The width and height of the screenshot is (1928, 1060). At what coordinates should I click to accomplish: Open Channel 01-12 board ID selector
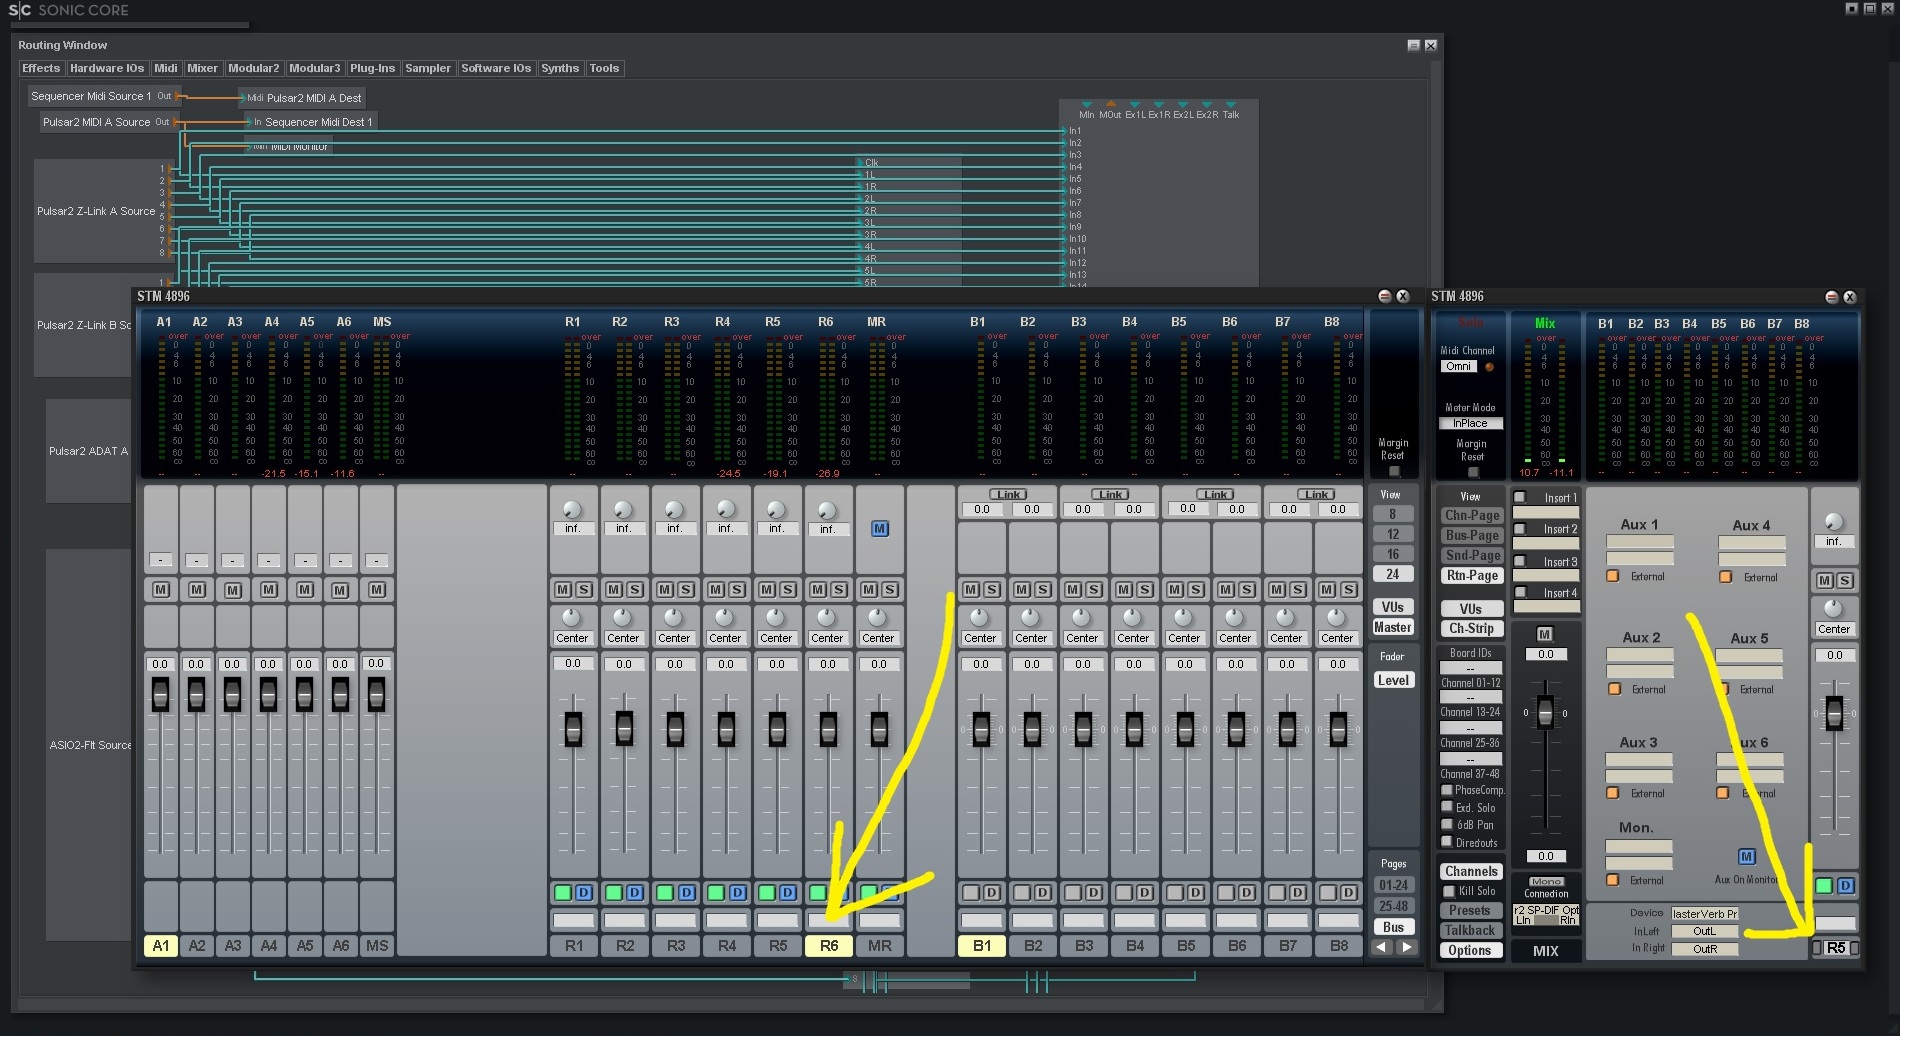coord(1470,669)
